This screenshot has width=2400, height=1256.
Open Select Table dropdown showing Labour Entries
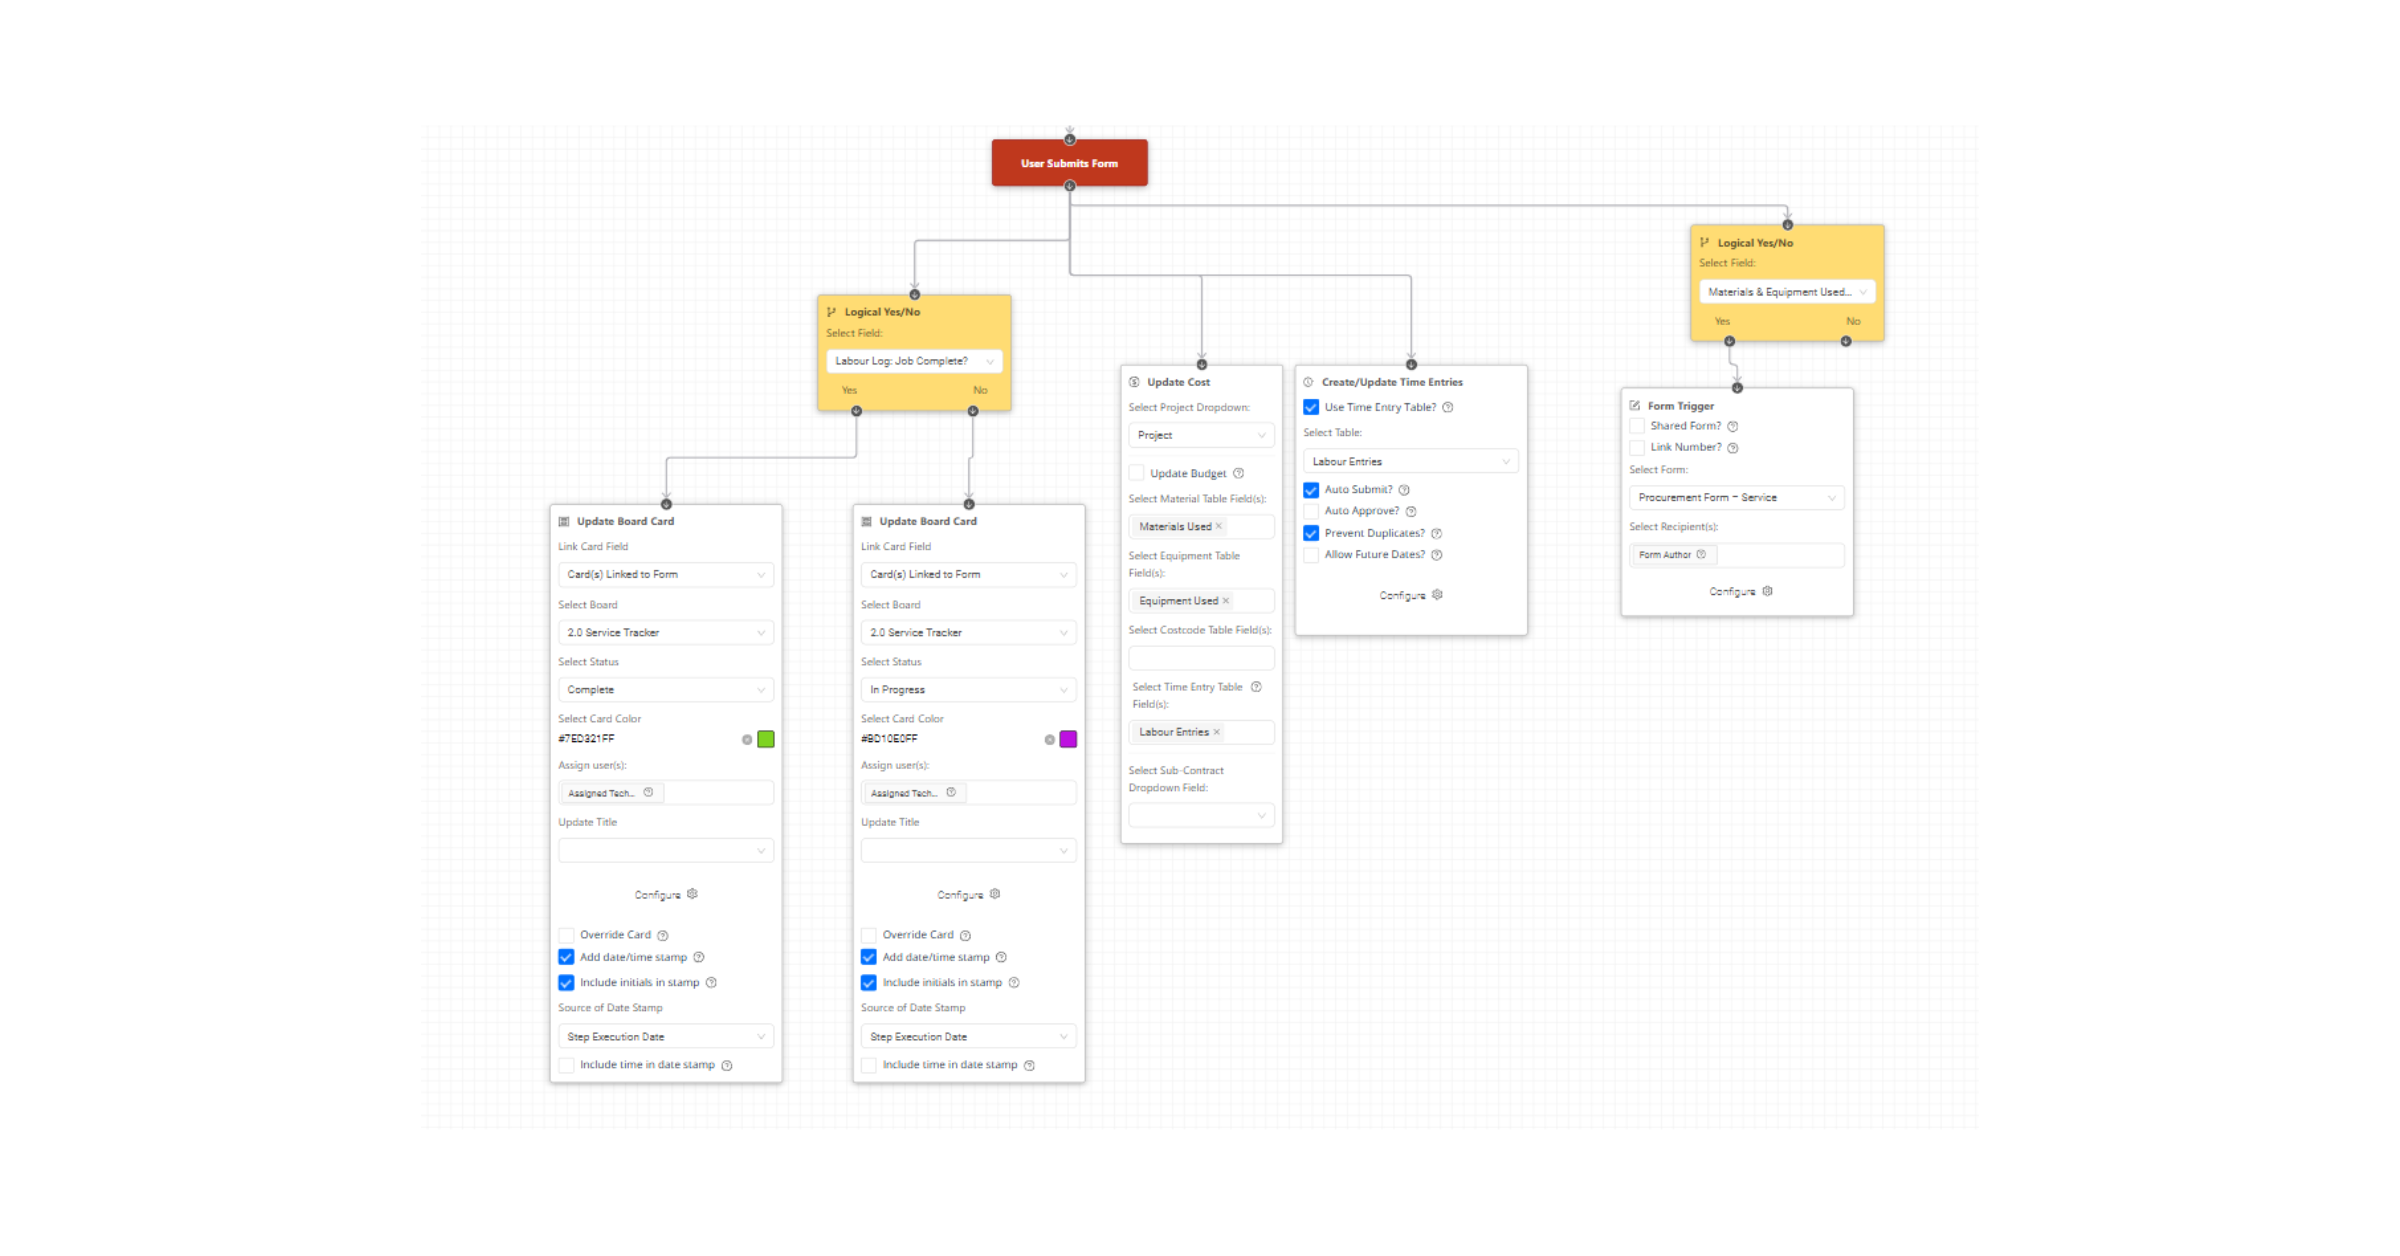(1410, 461)
